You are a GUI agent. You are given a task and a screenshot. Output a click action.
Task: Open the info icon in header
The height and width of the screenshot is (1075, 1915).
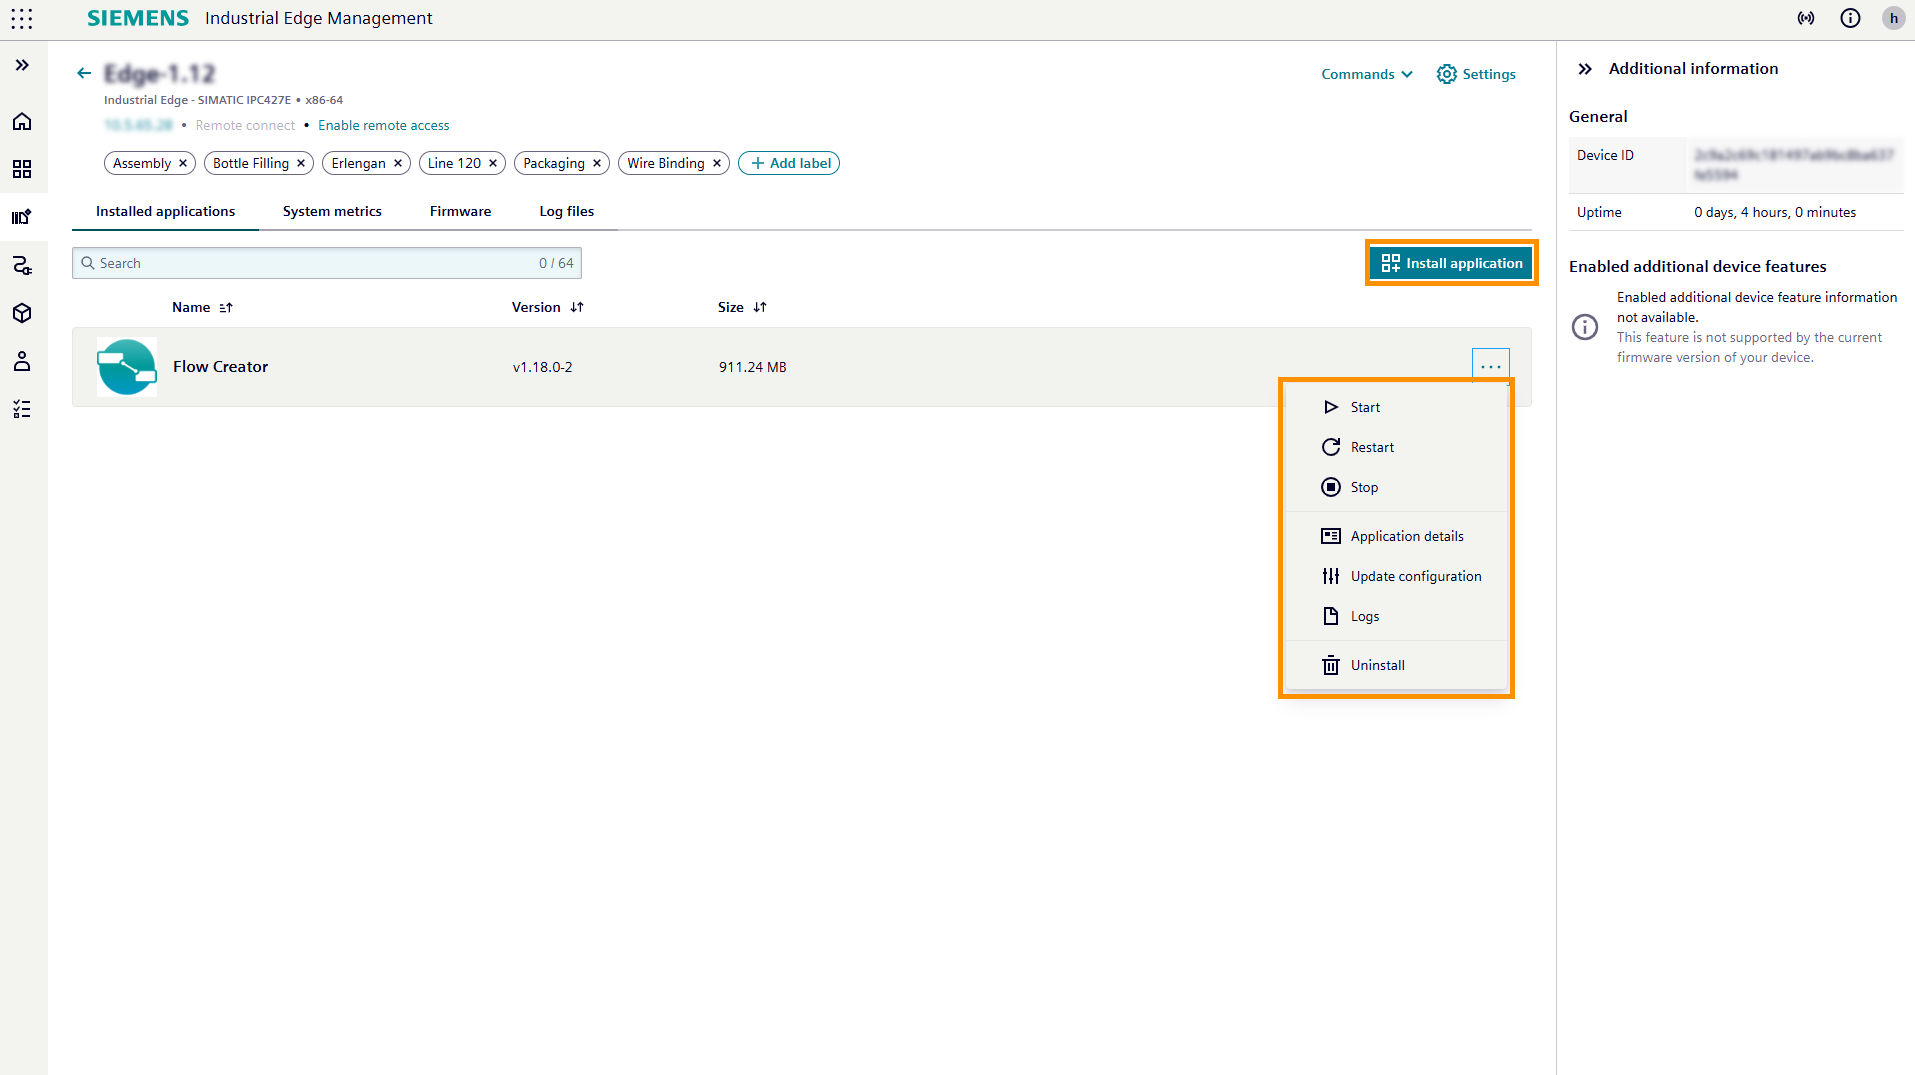(1850, 18)
